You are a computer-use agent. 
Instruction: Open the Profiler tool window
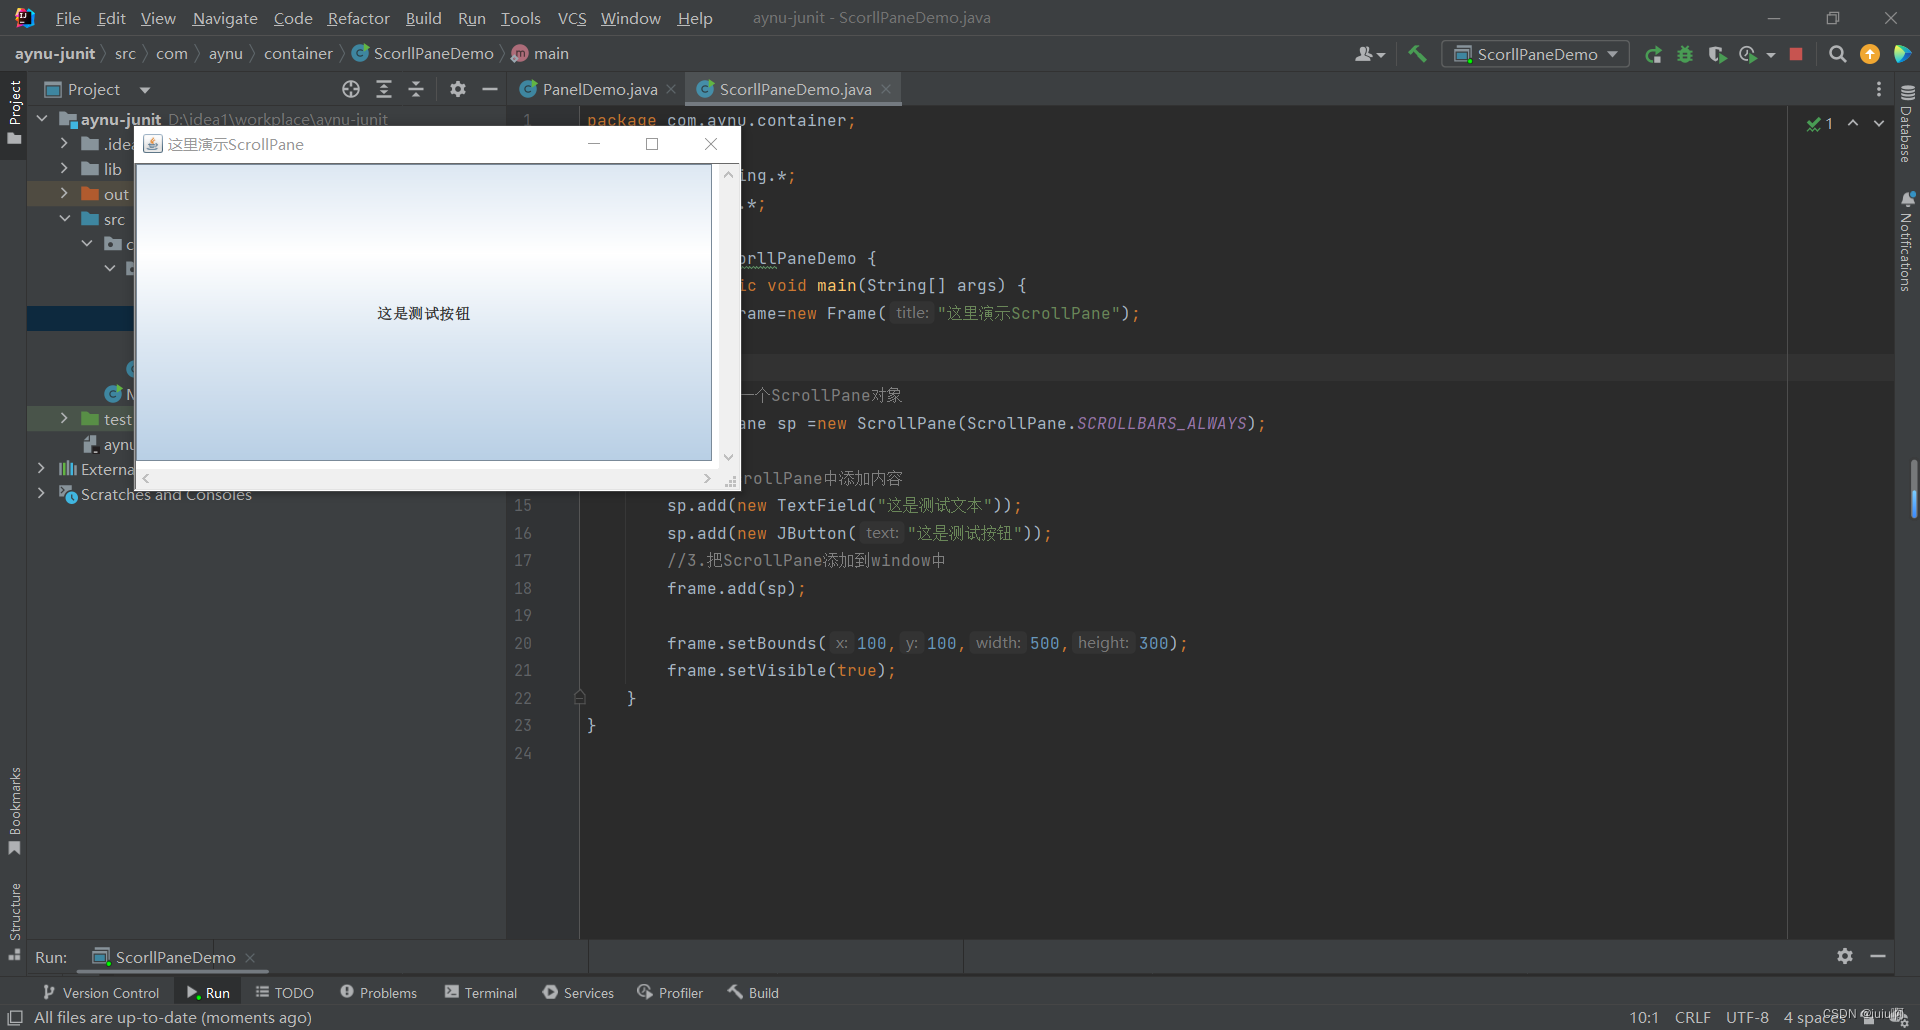coord(670,992)
